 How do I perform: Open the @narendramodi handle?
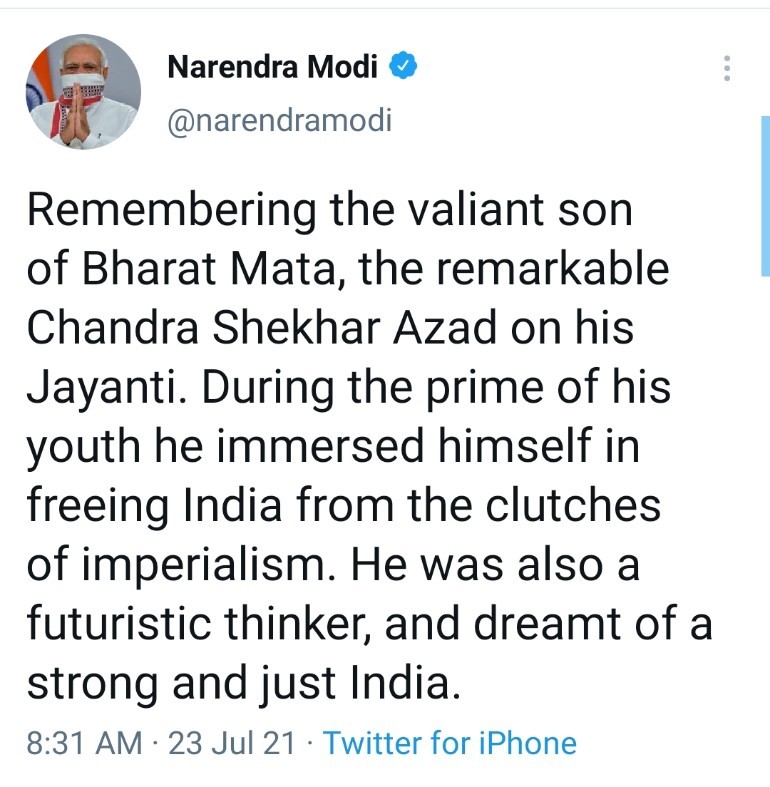point(279,121)
